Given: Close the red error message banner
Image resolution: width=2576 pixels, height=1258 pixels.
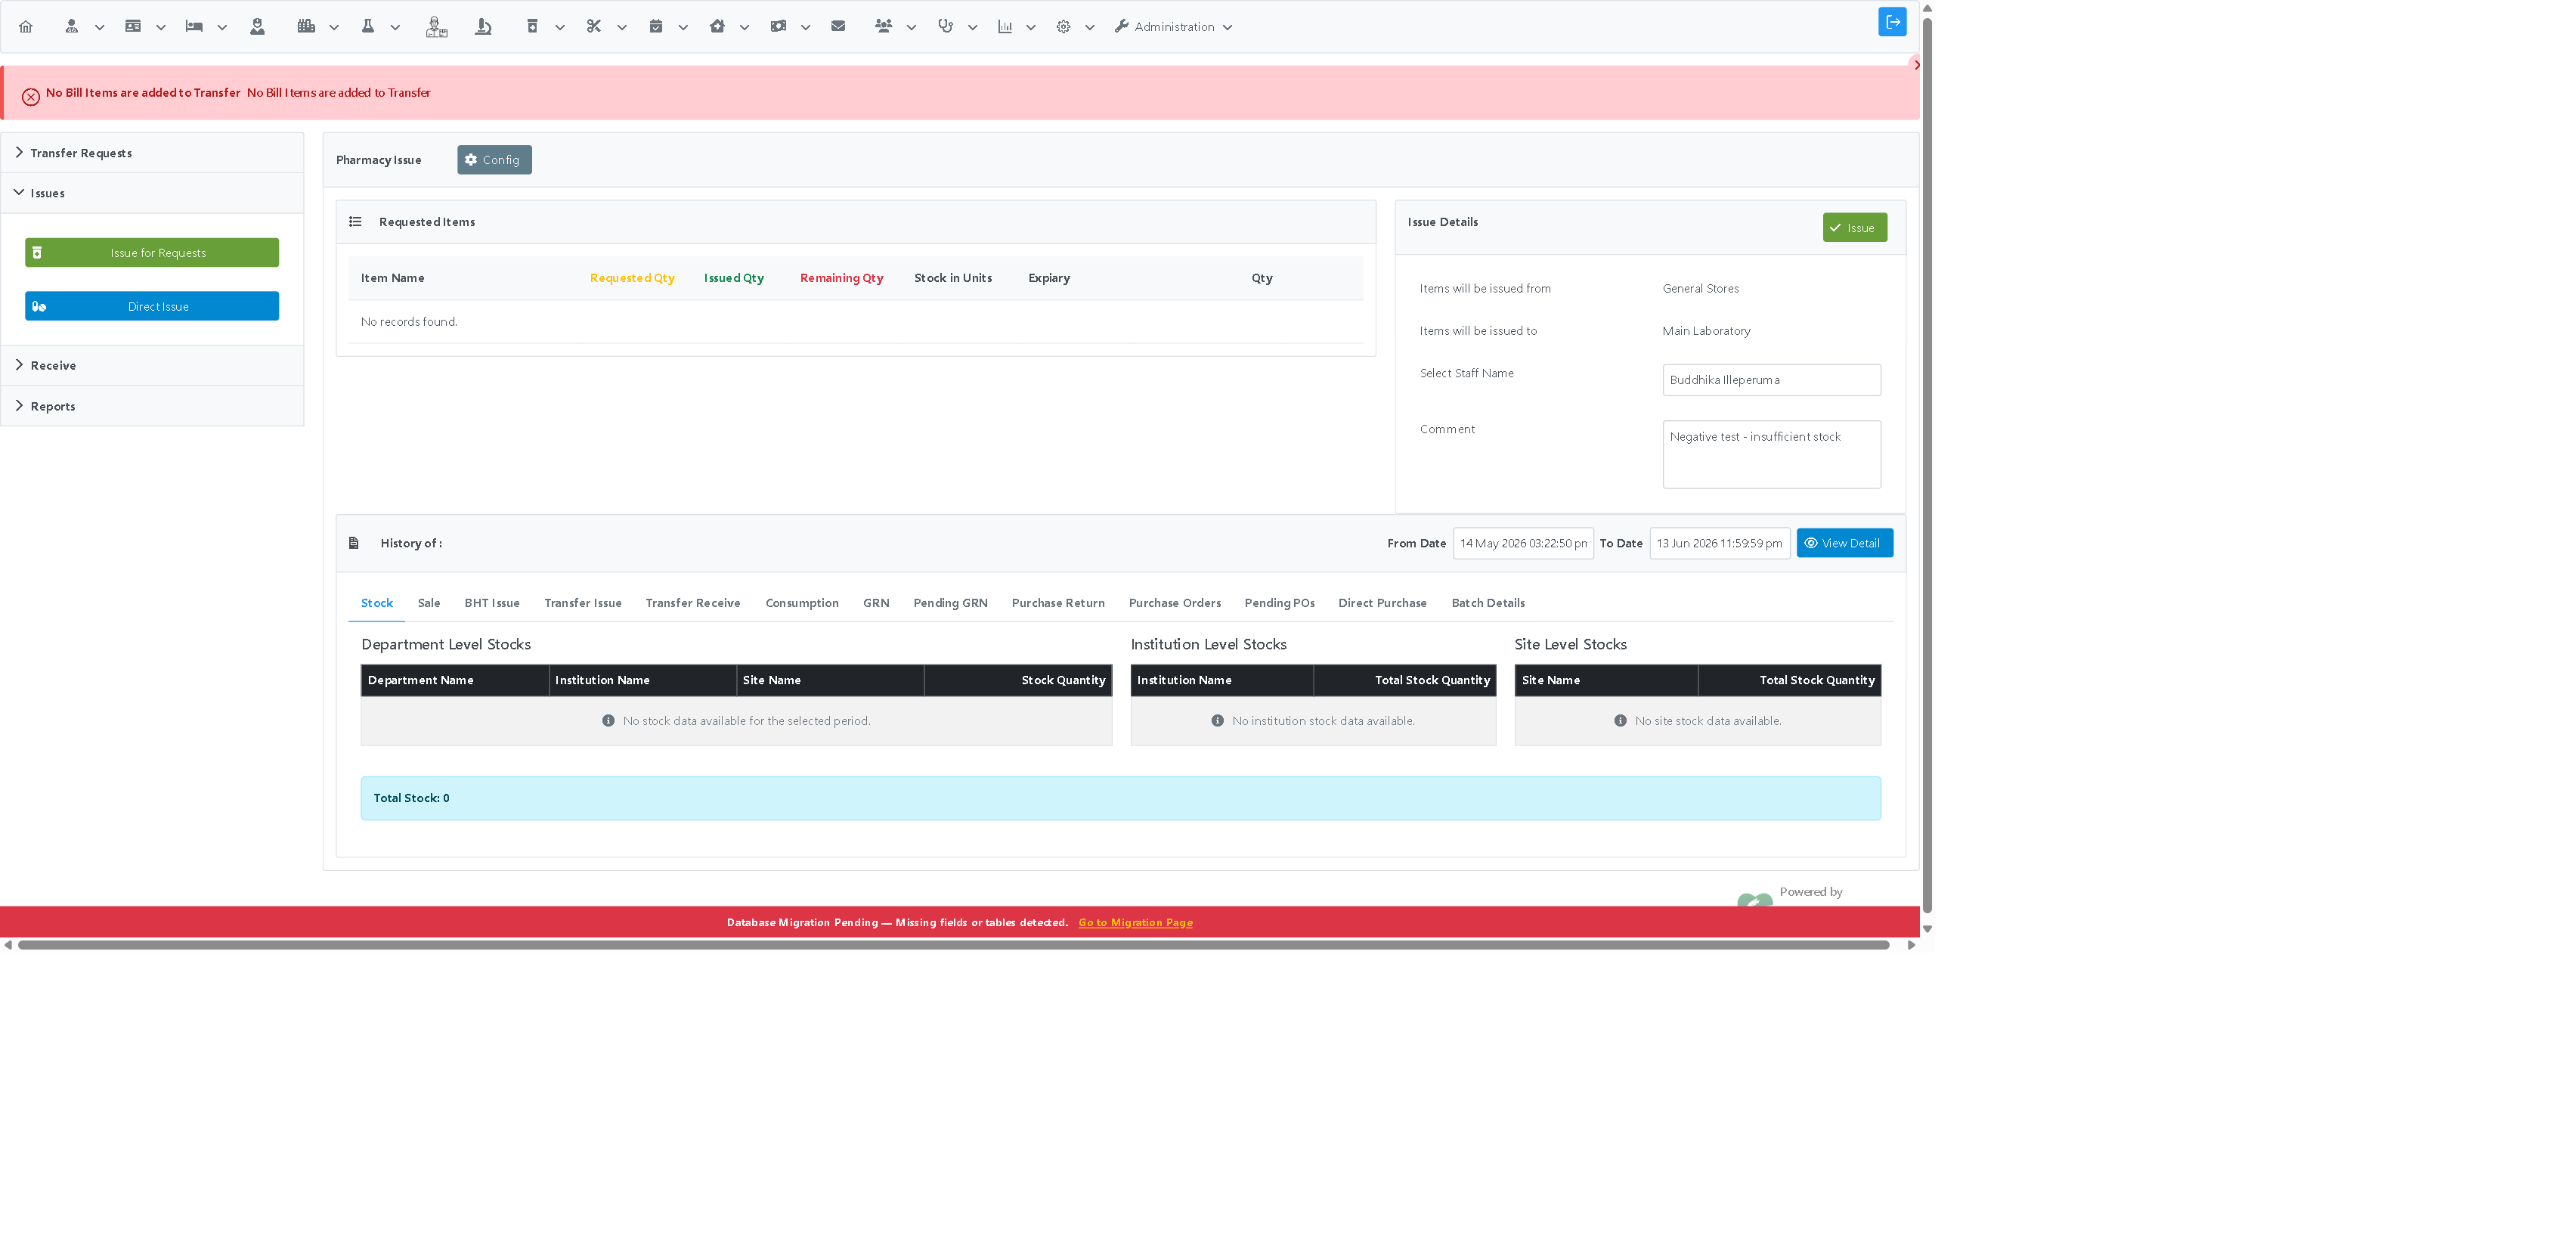Looking at the screenshot, I should coord(1916,65).
